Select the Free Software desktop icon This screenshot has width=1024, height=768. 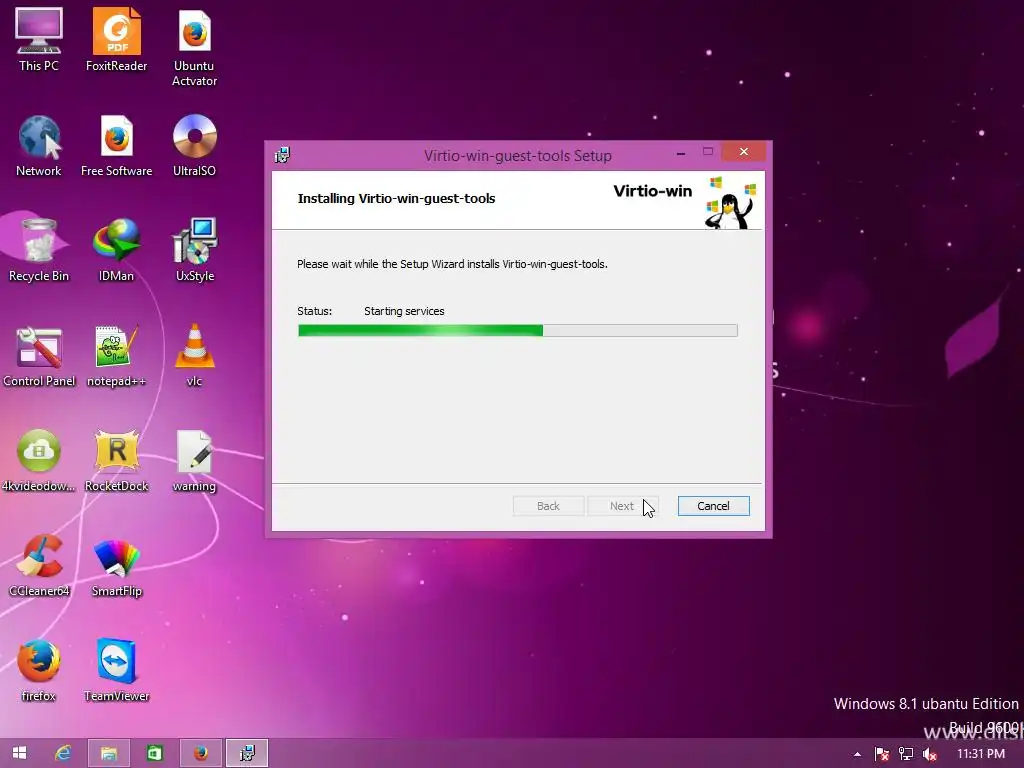coord(116,145)
